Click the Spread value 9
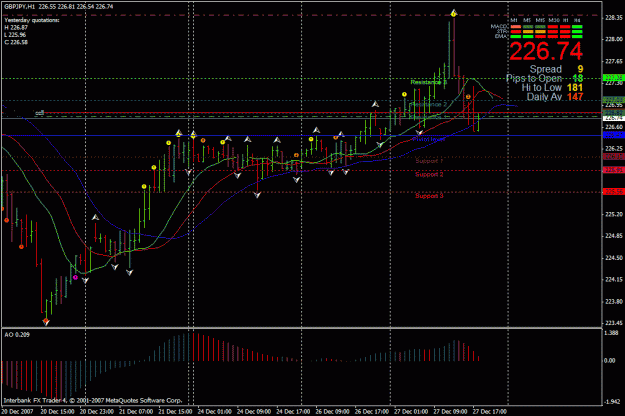The height and width of the screenshot is (416, 625). pyautogui.click(x=580, y=69)
